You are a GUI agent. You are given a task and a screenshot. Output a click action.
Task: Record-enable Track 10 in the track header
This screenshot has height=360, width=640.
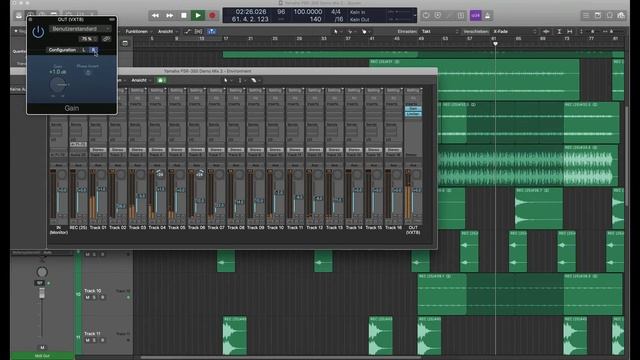coord(102,298)
